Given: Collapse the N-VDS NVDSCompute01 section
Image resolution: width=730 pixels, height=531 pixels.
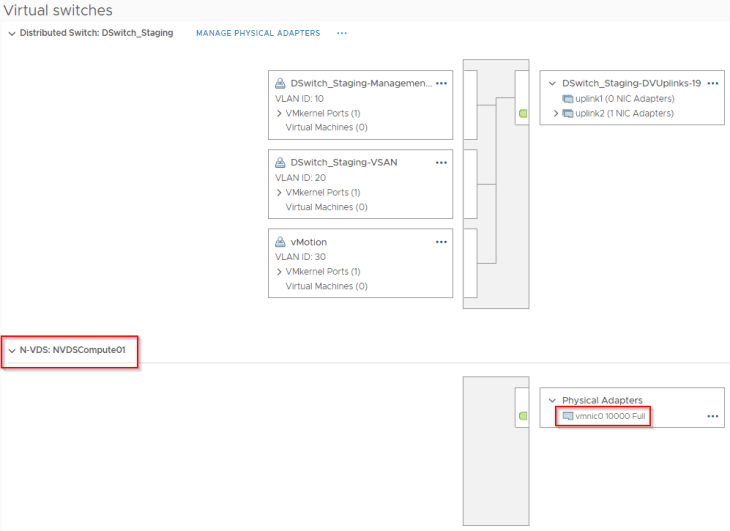Looking at the screenshot, I should tap(12, 351).
